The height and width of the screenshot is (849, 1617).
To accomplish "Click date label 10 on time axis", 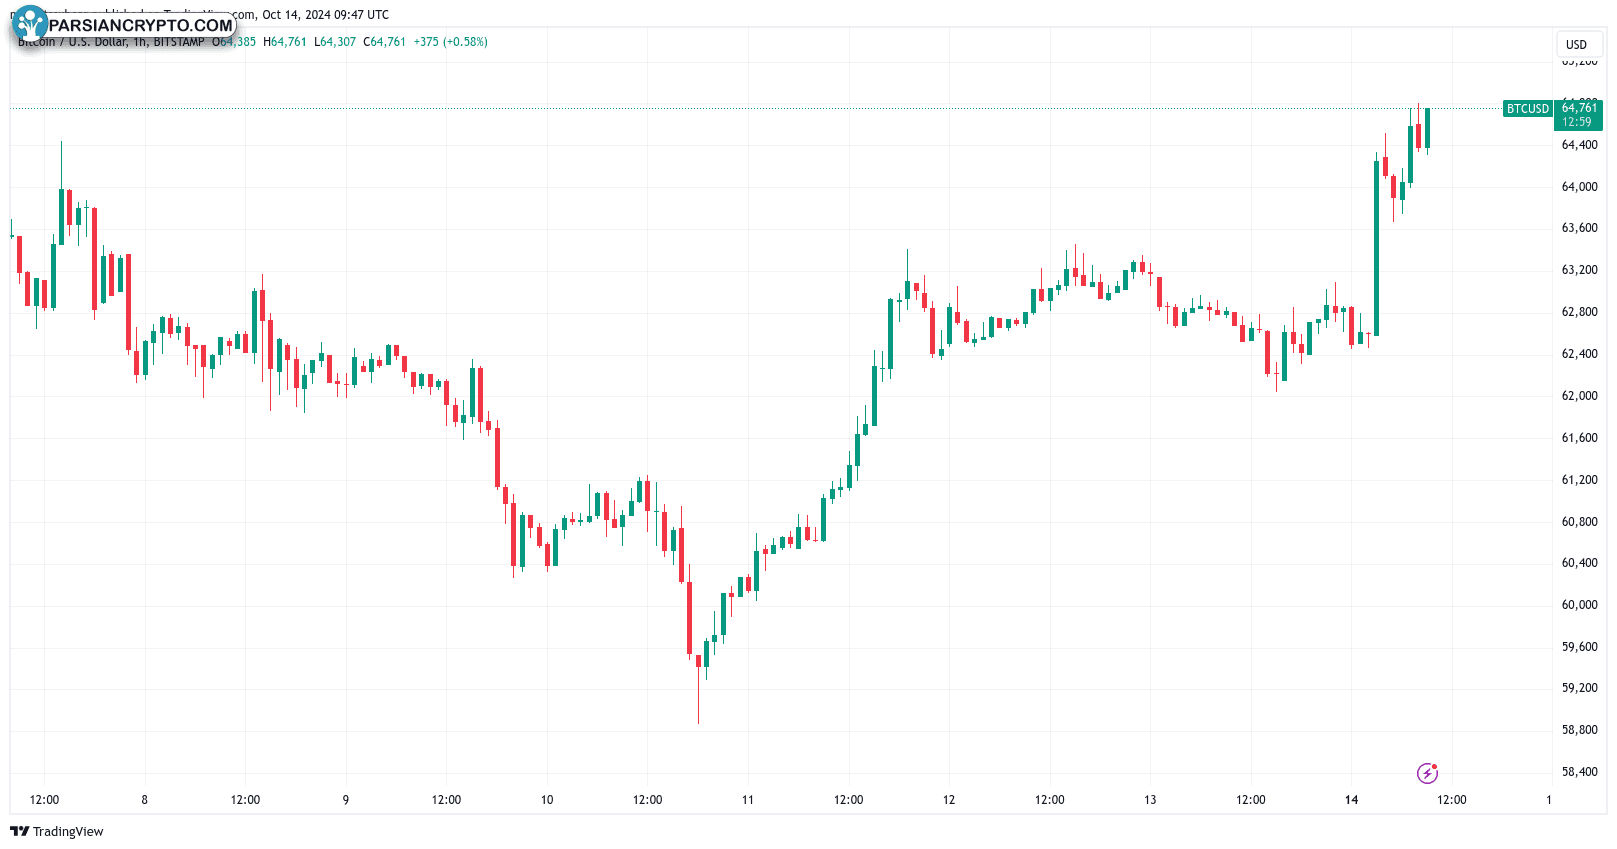I will 547,800.
